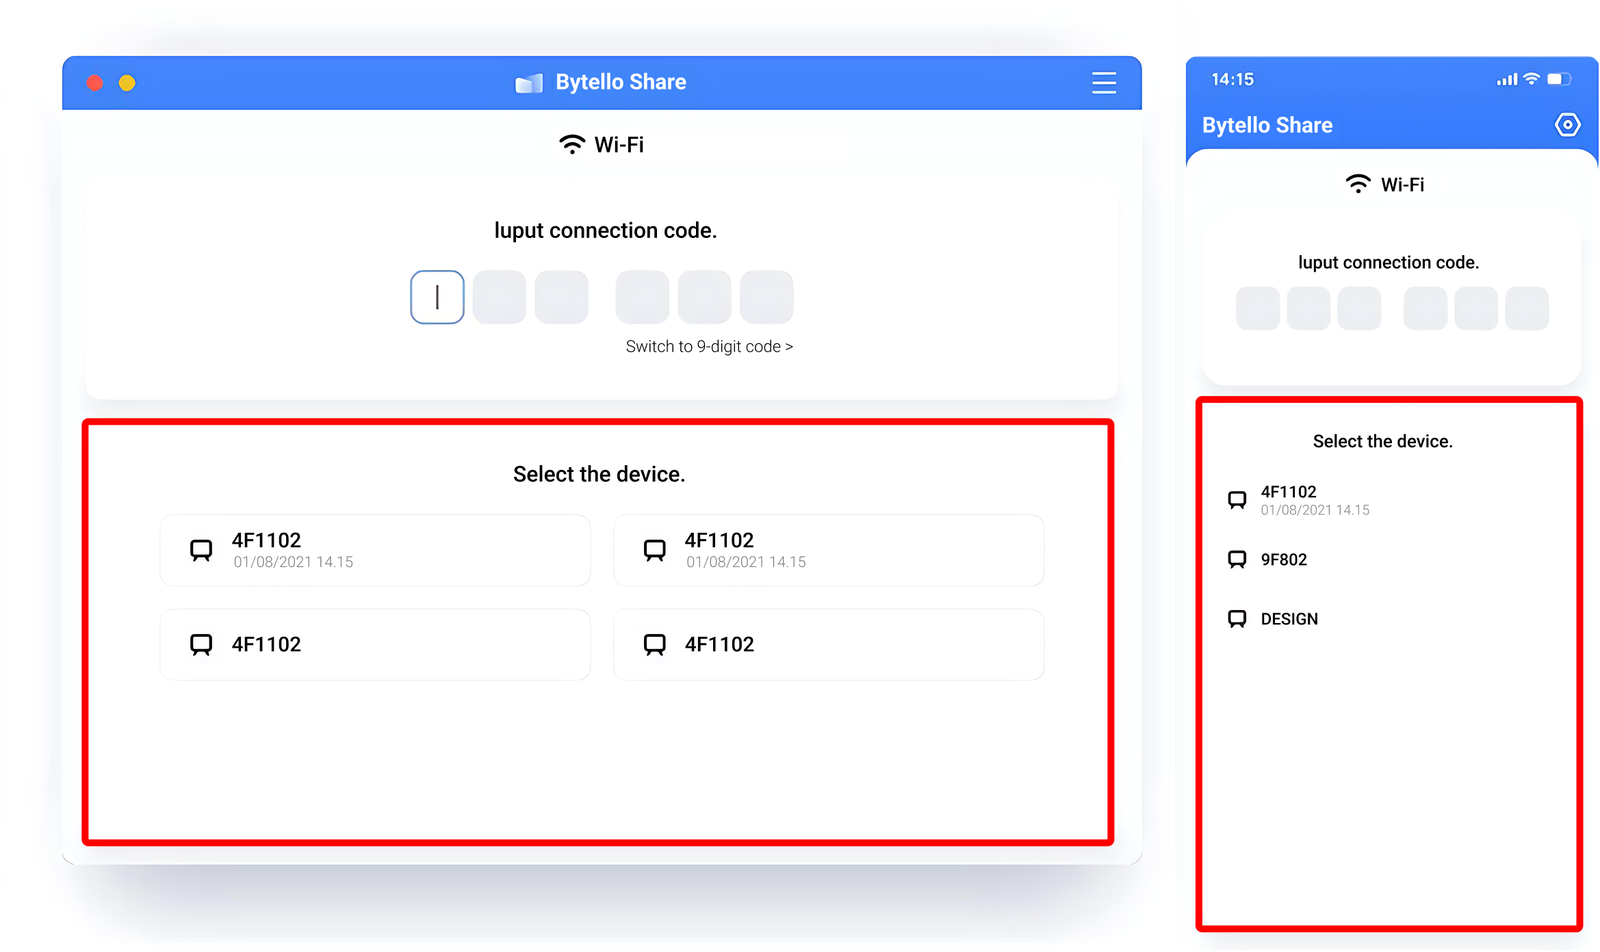
Task: Click the screen icon beside DESIGN device
Action: coord(1237,619)
